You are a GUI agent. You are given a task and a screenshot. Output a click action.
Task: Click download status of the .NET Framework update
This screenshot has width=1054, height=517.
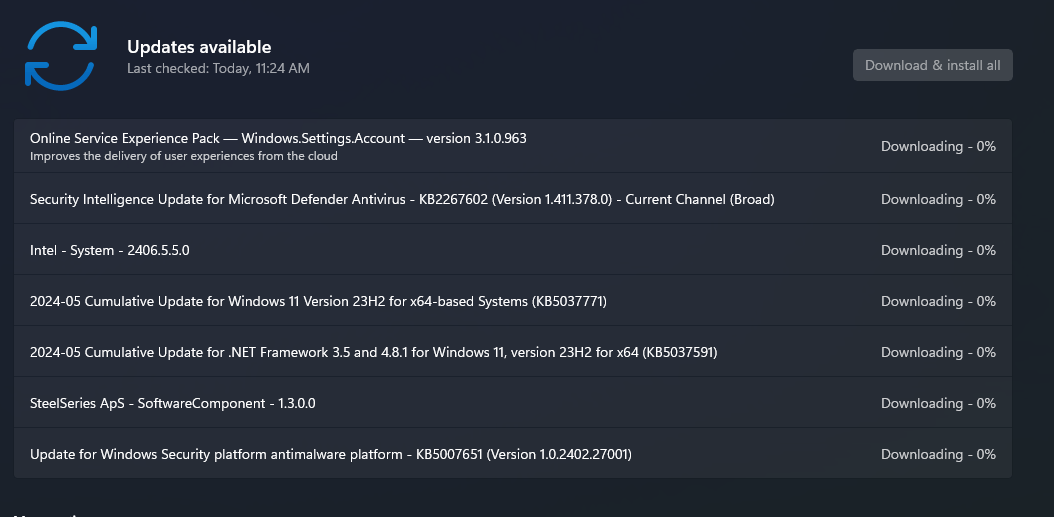tap(938, 352)
